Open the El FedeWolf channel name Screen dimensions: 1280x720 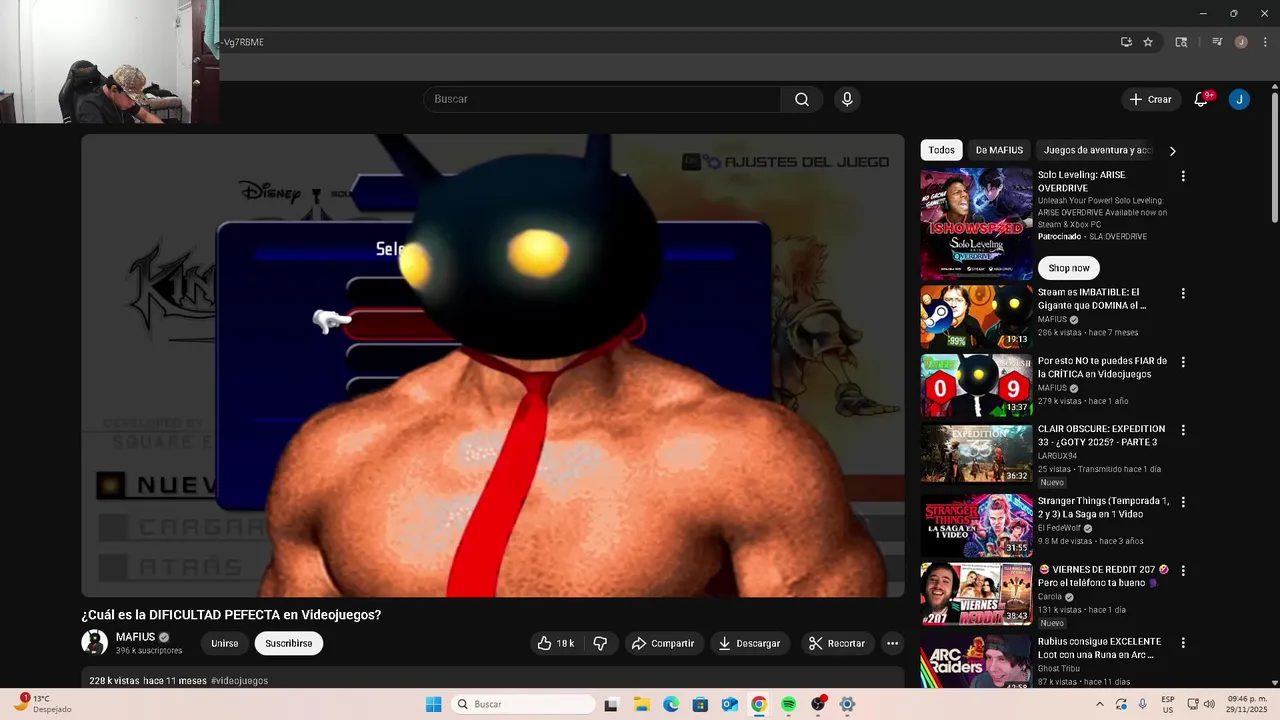1059,528
